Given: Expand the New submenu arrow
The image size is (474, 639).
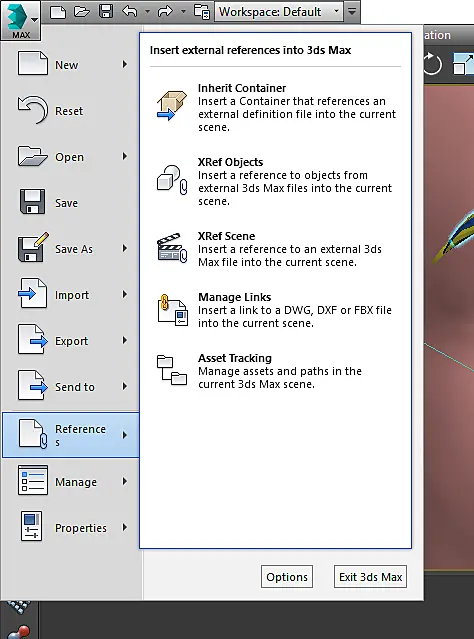Looking at the screenshot, I should 125,64.
